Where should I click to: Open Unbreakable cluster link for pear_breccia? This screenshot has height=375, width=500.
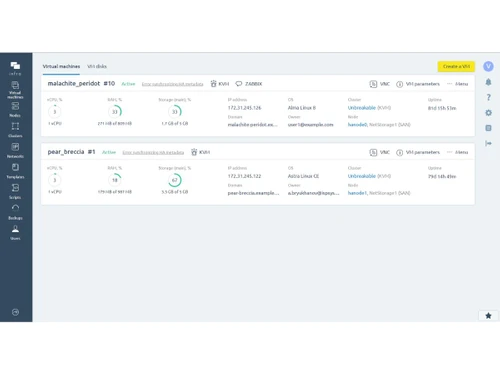point(362,176)
